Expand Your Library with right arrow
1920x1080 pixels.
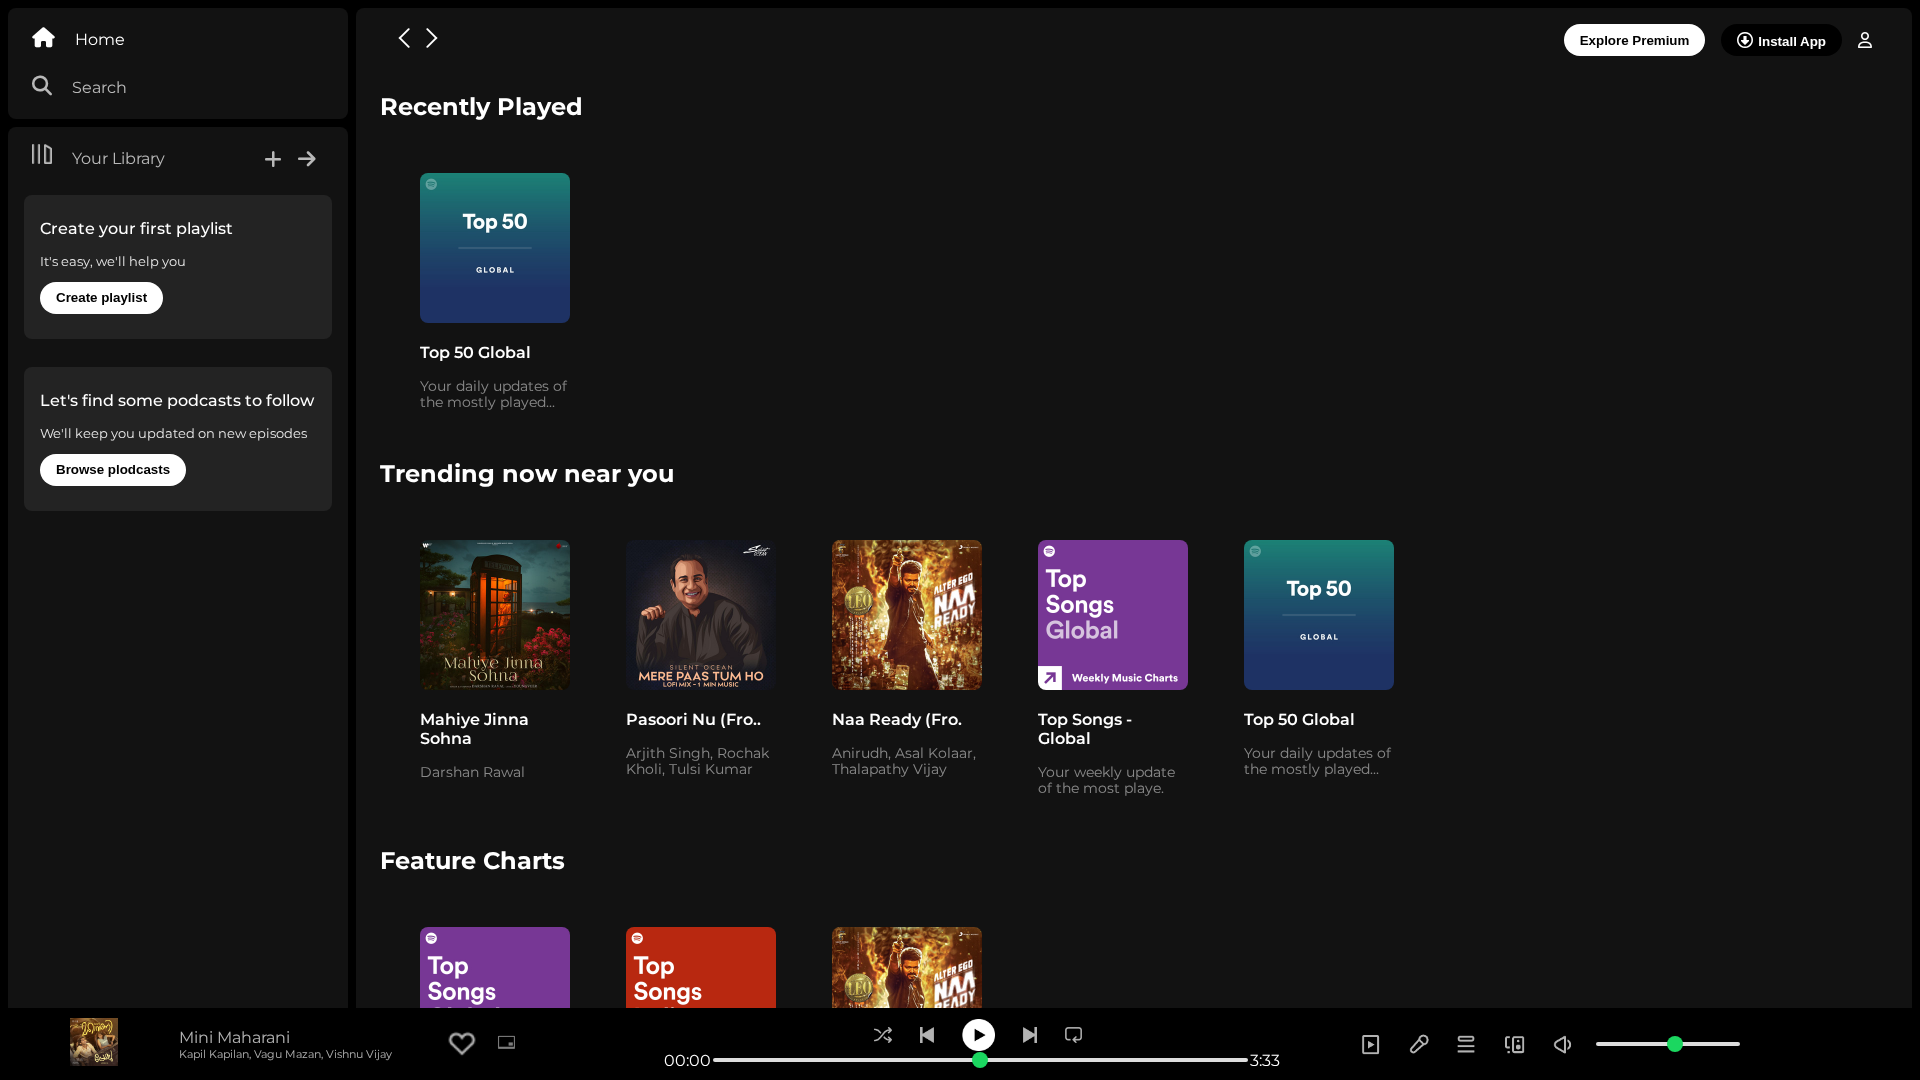[307, 159]
